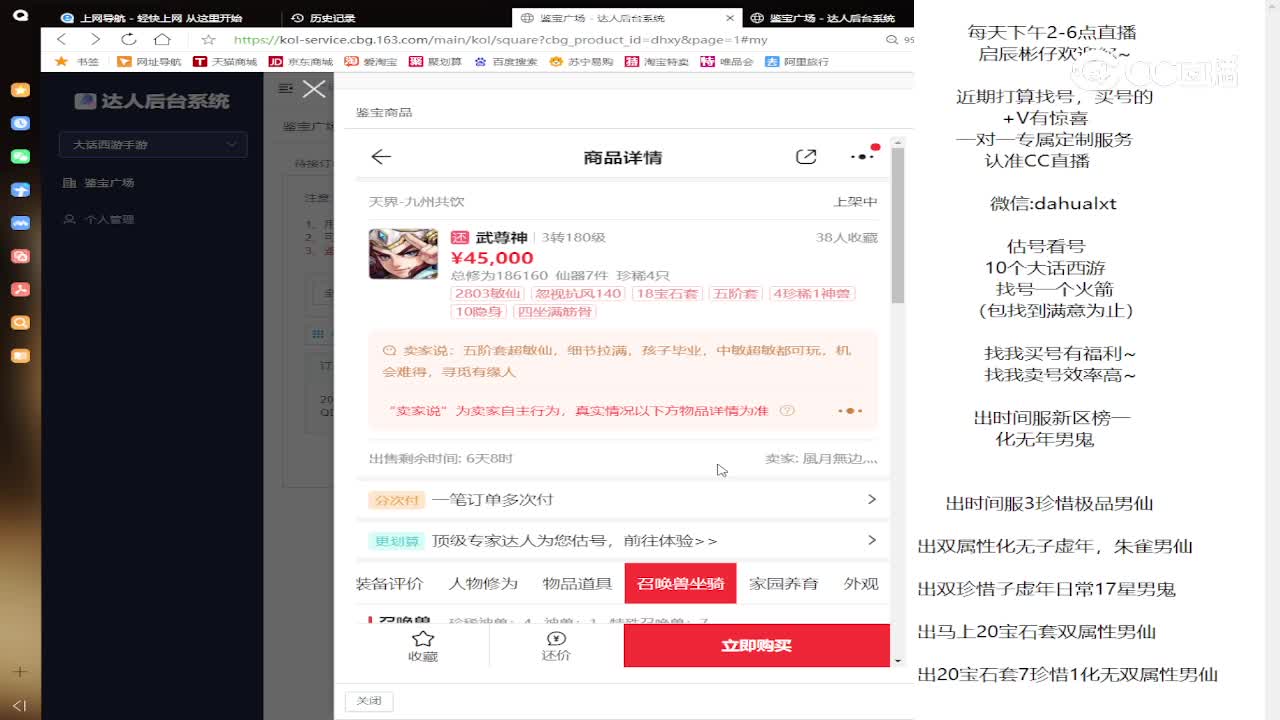
Task: Click the red cloud sidebar icon
Action: (x=20, y=256)
